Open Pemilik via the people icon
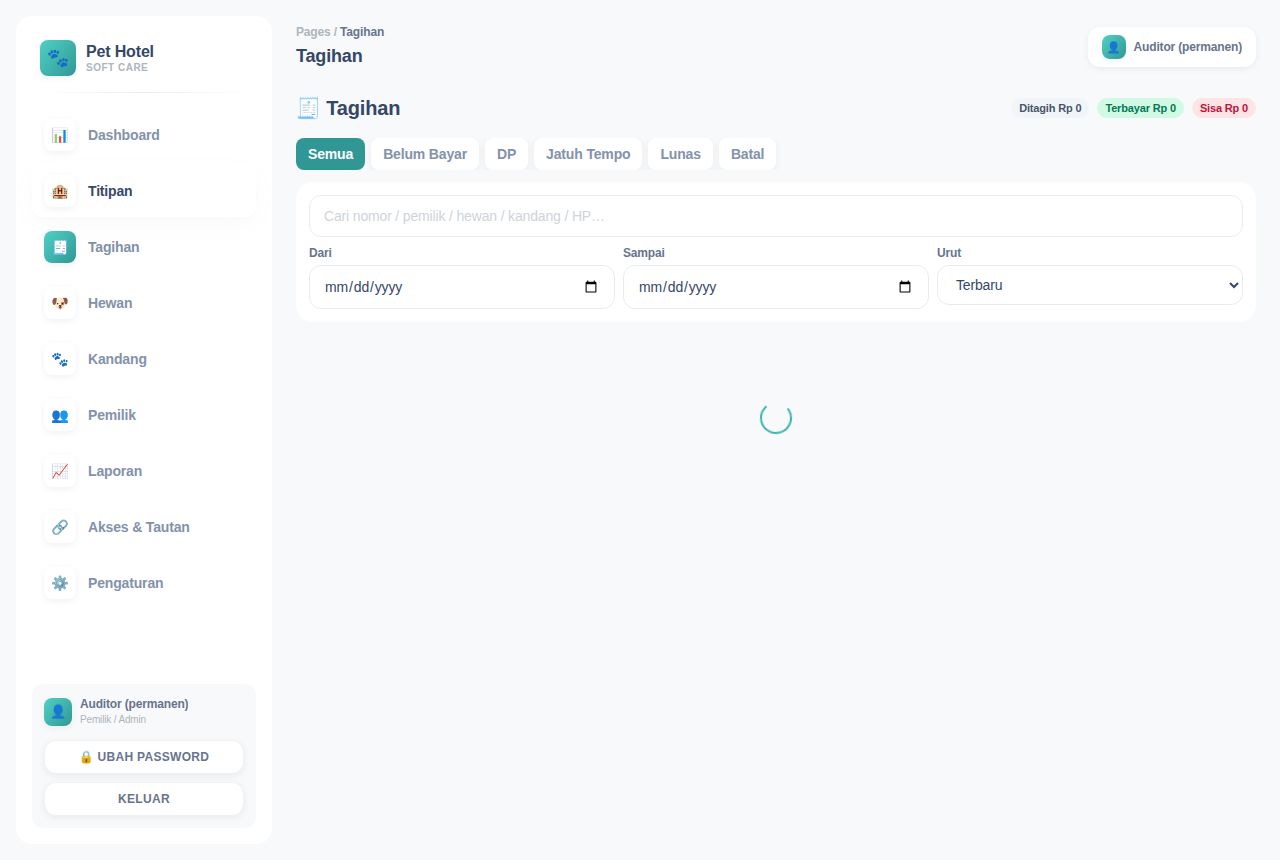This screenshot has height=860, width=1280. [x=60, y=415]
